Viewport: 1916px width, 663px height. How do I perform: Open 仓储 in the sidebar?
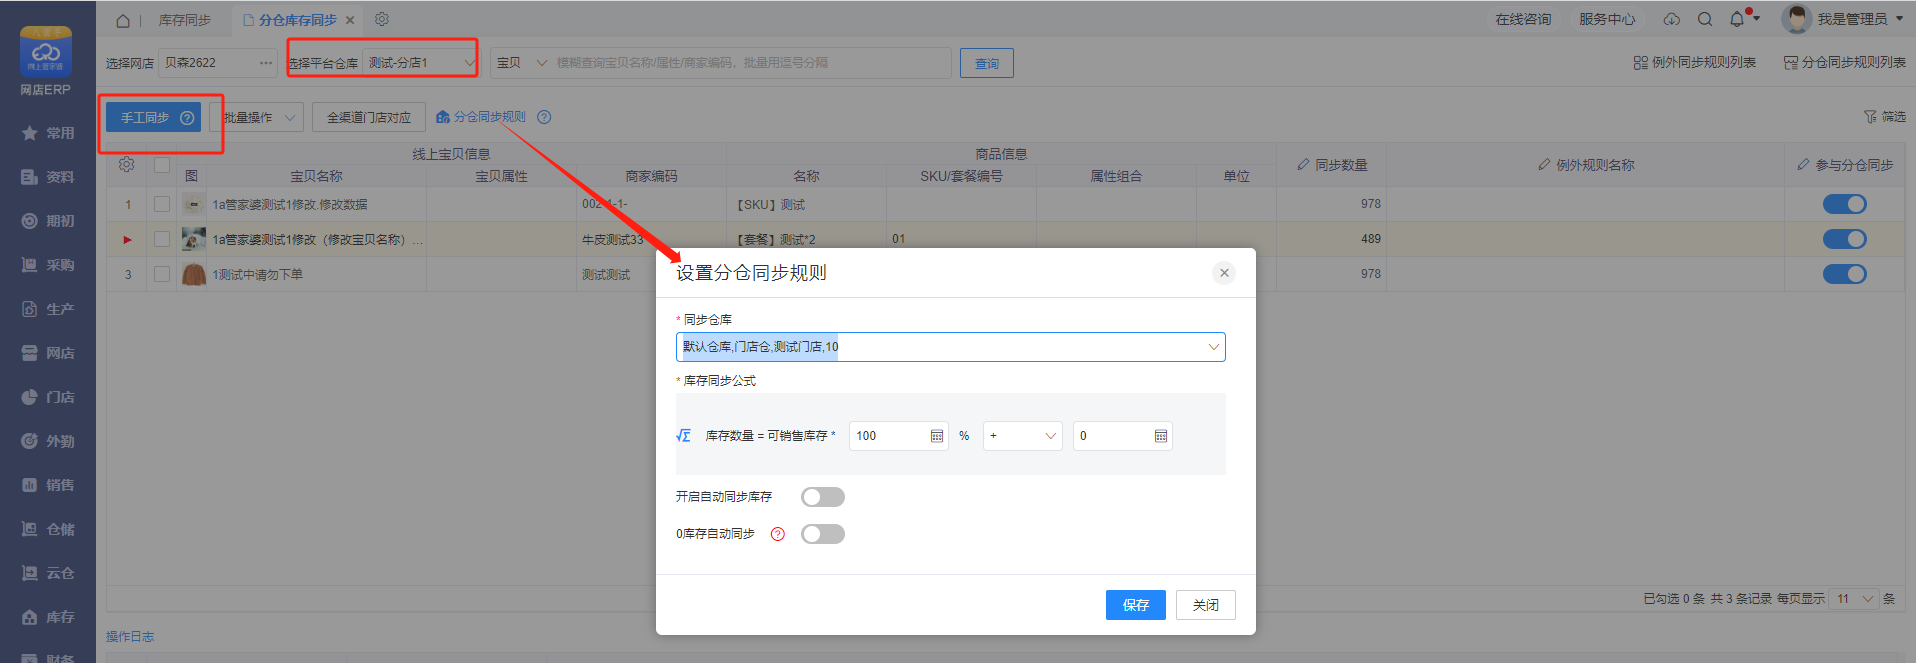48,529
